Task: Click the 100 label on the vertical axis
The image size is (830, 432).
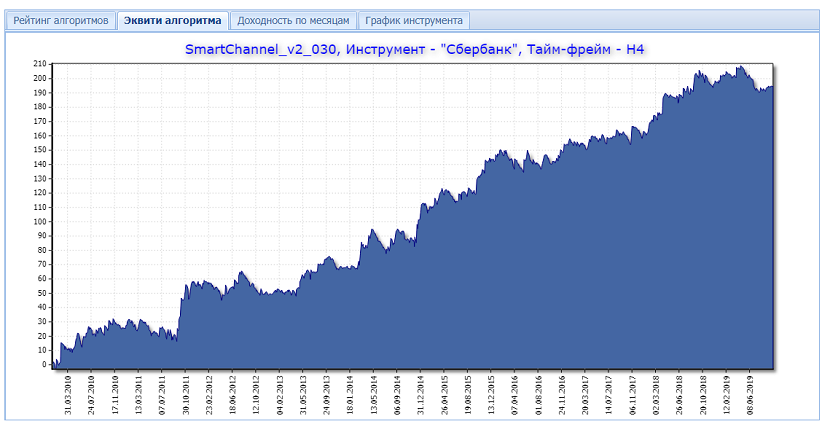Action: (40, 221)
